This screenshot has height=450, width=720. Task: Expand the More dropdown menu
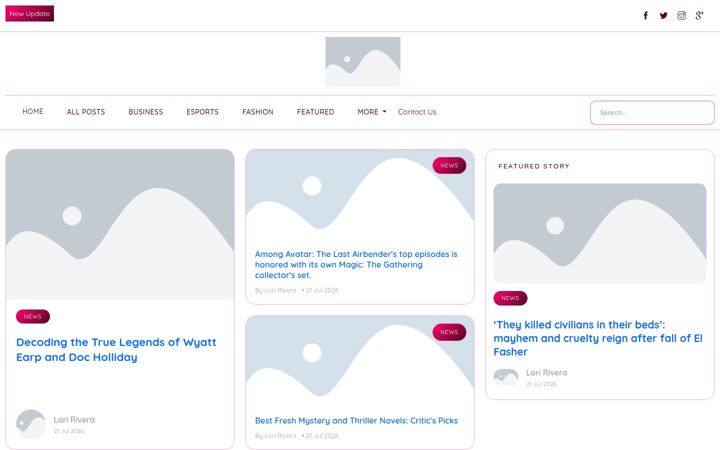372,112
